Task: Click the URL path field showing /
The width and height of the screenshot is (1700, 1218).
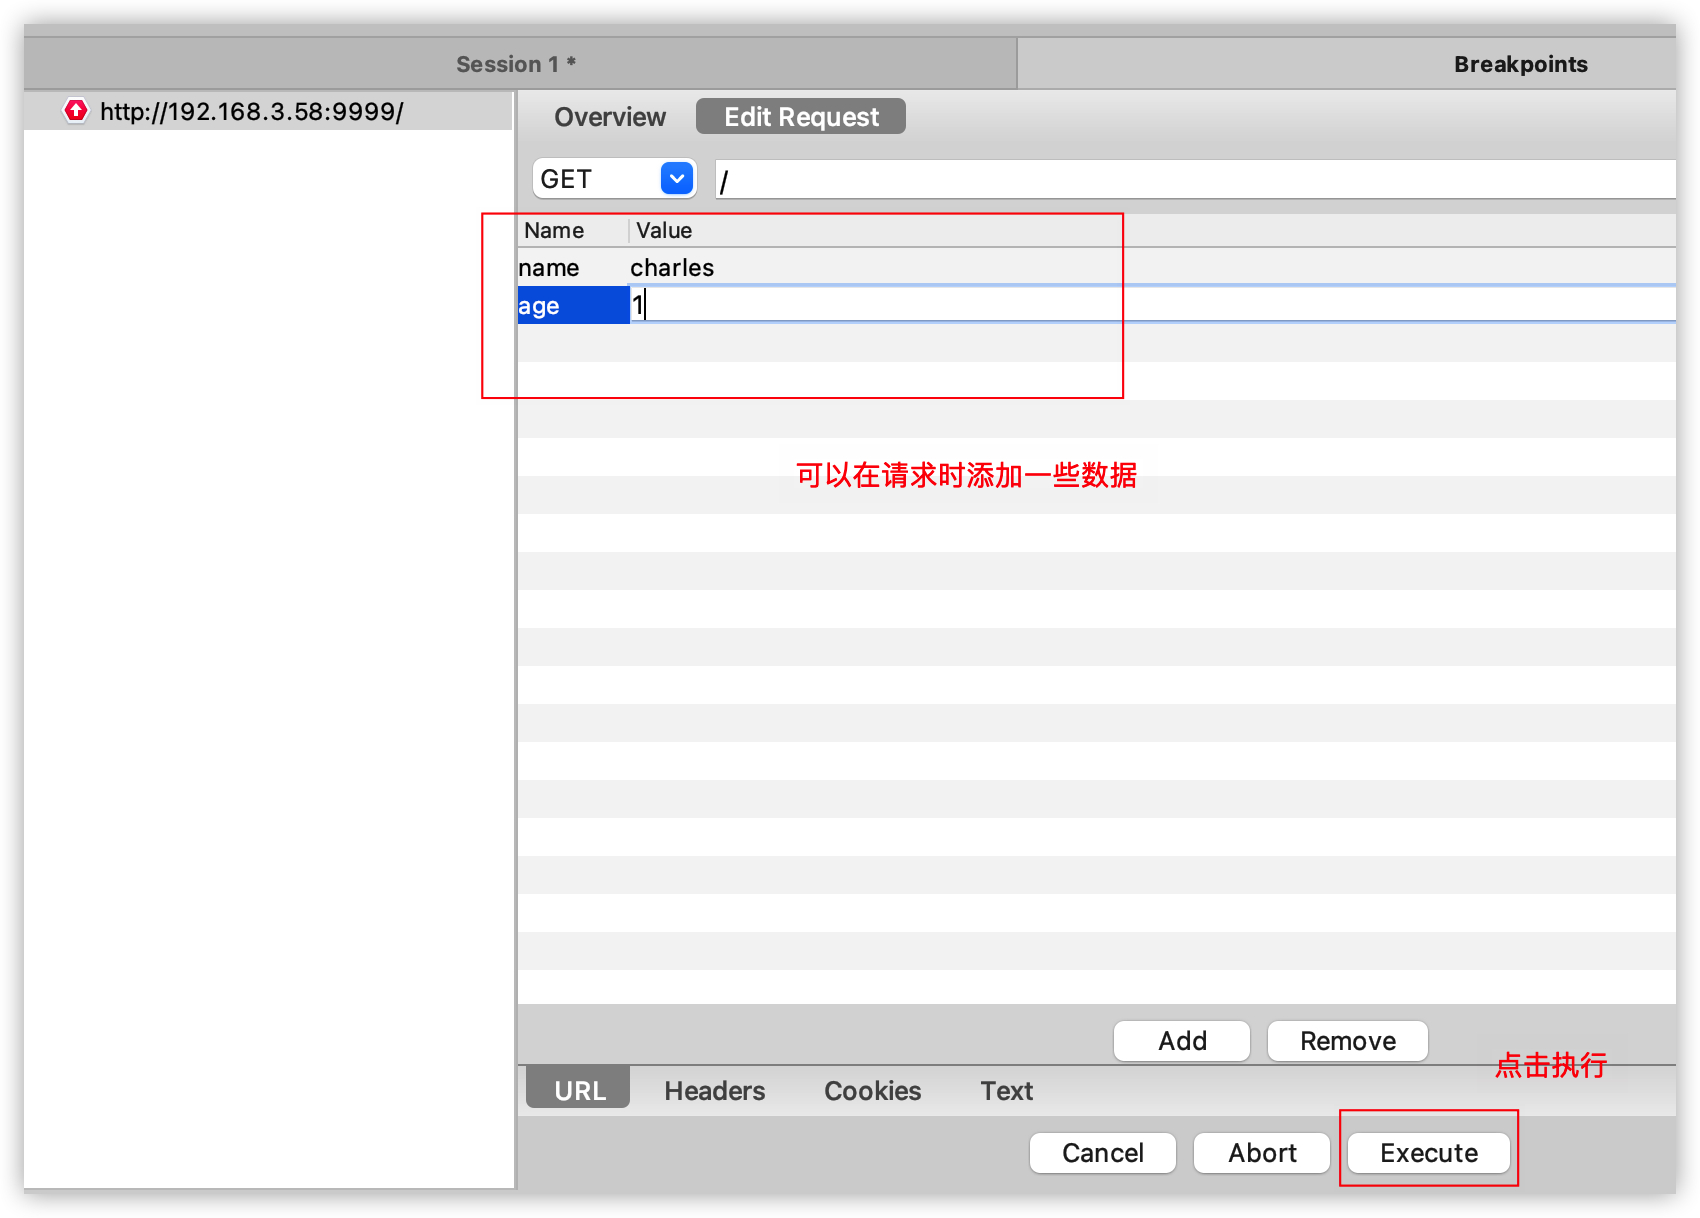Action: point(1100,179)
